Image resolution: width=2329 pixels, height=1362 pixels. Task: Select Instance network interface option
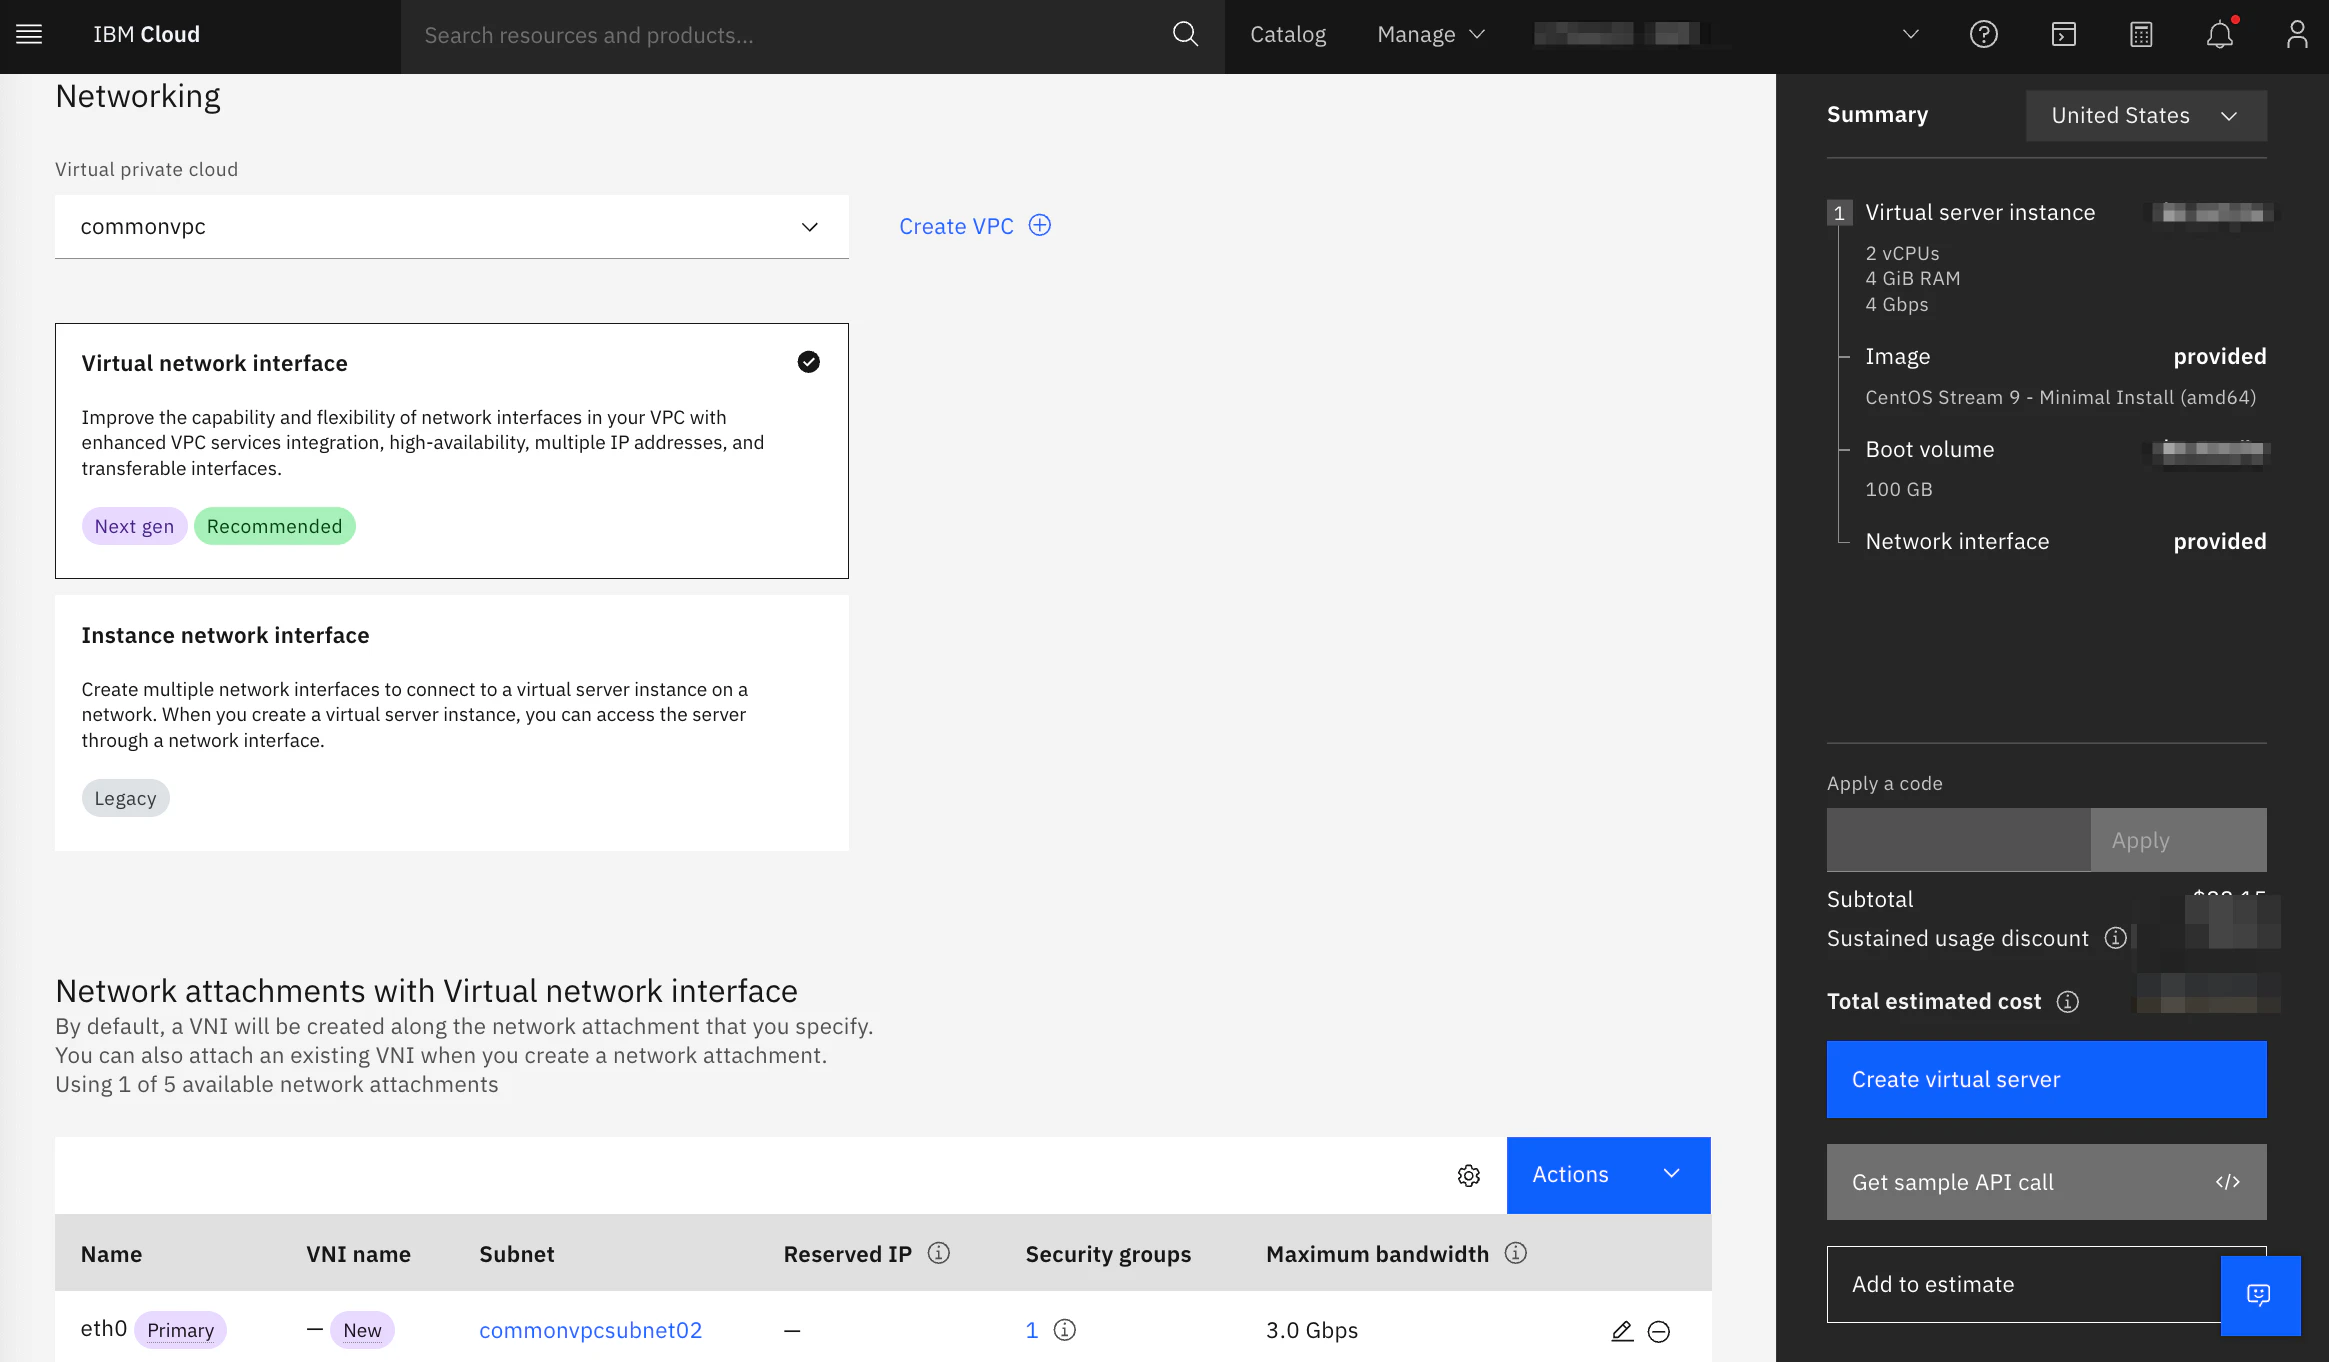click(451, 722)
